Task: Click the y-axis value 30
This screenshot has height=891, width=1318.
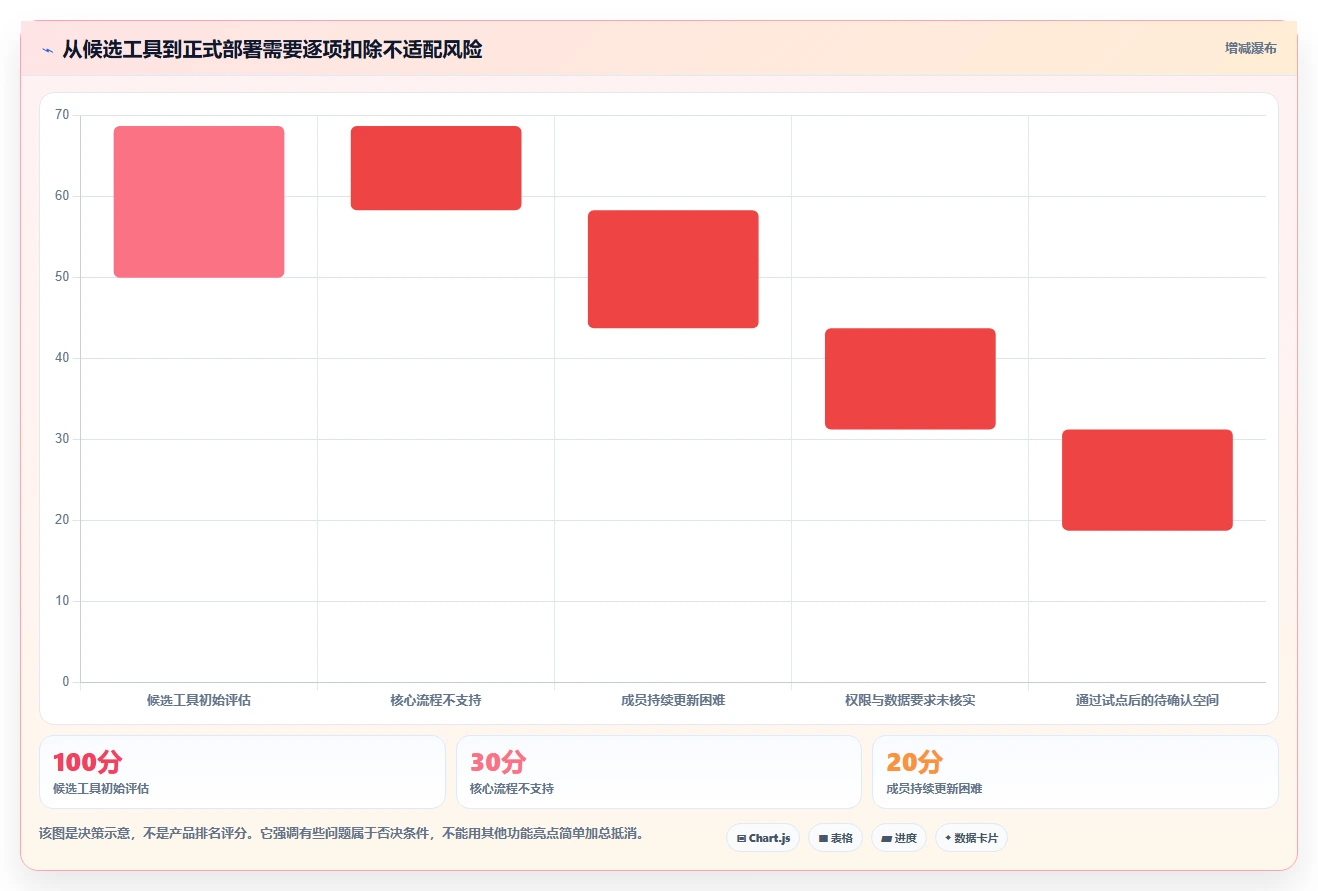Action: 62,439
